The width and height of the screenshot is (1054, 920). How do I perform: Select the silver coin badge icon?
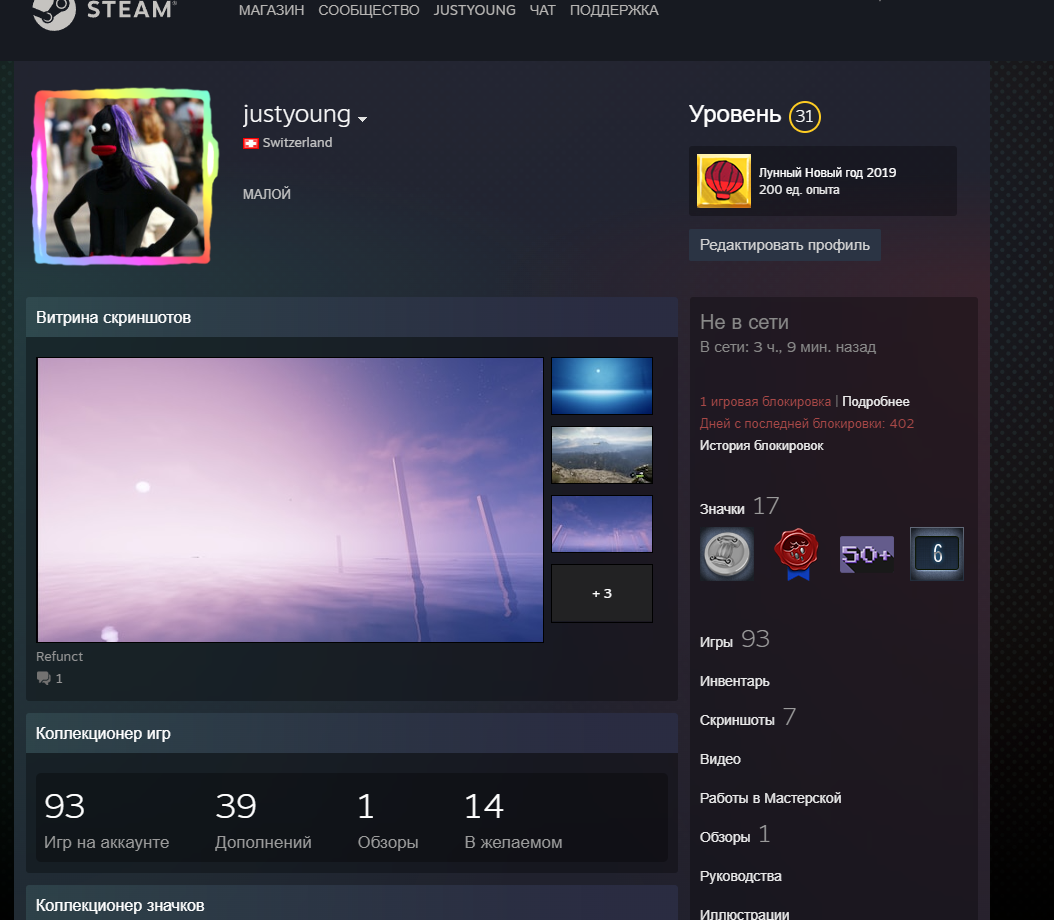click(726, 554)
